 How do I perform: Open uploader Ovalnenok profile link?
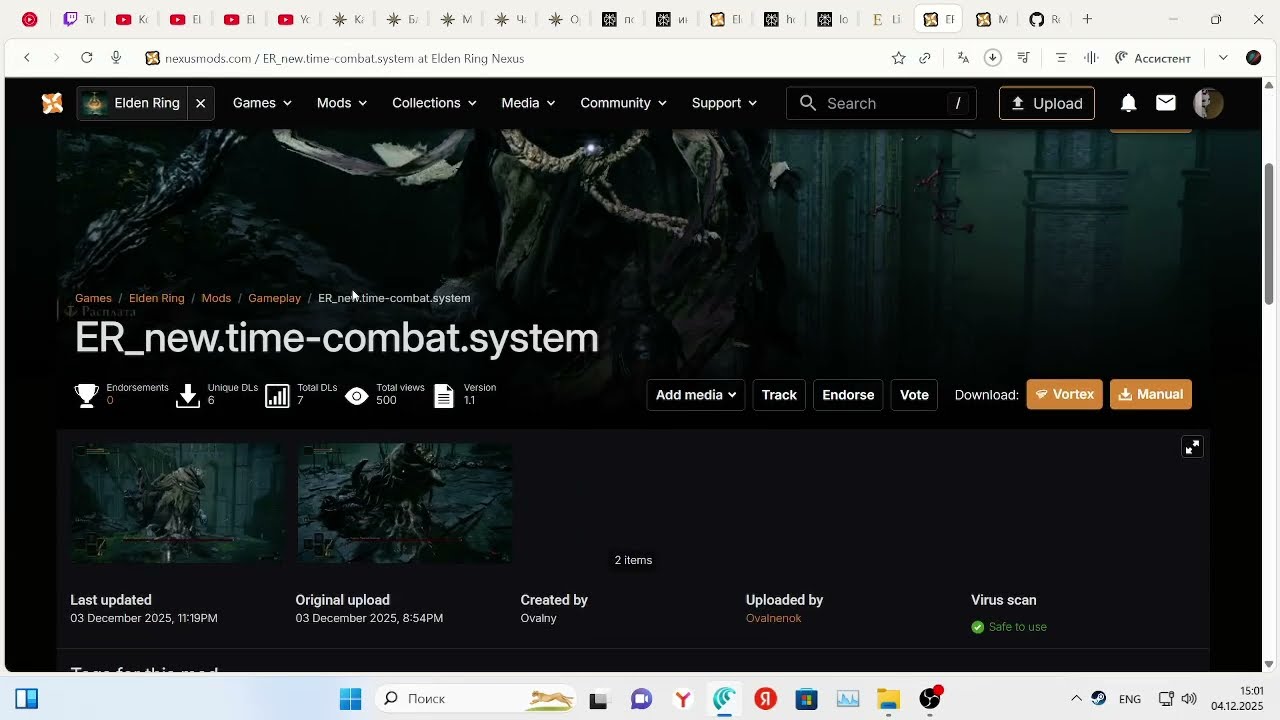point(773,618)
